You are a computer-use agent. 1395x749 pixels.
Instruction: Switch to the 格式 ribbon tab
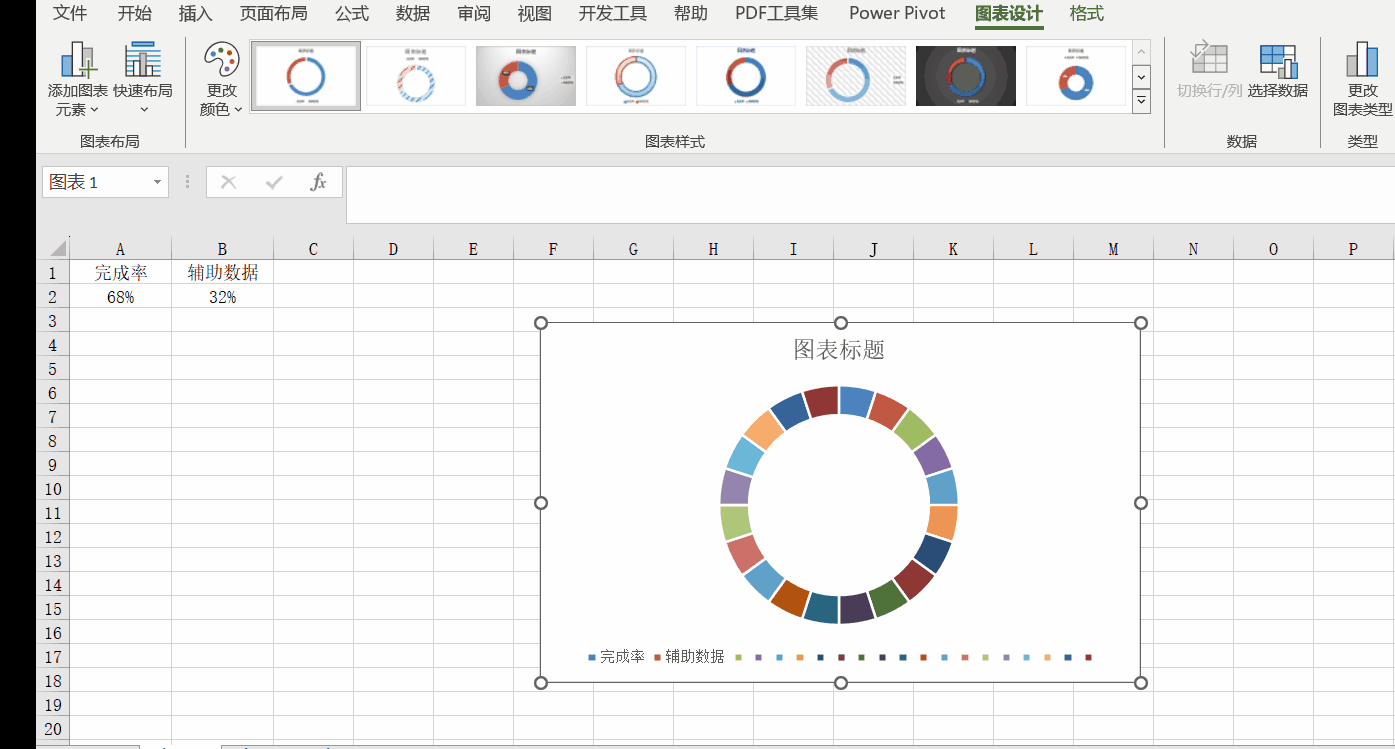click(x=1086, y=14)
